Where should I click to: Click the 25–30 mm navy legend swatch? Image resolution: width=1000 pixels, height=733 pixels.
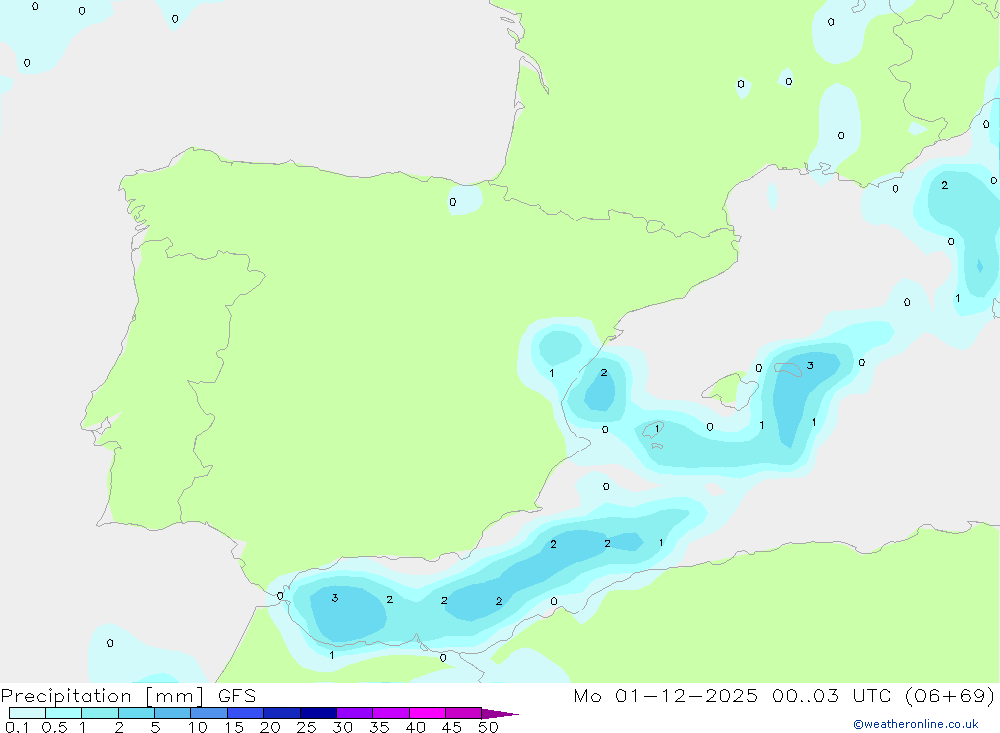[318, 713]
